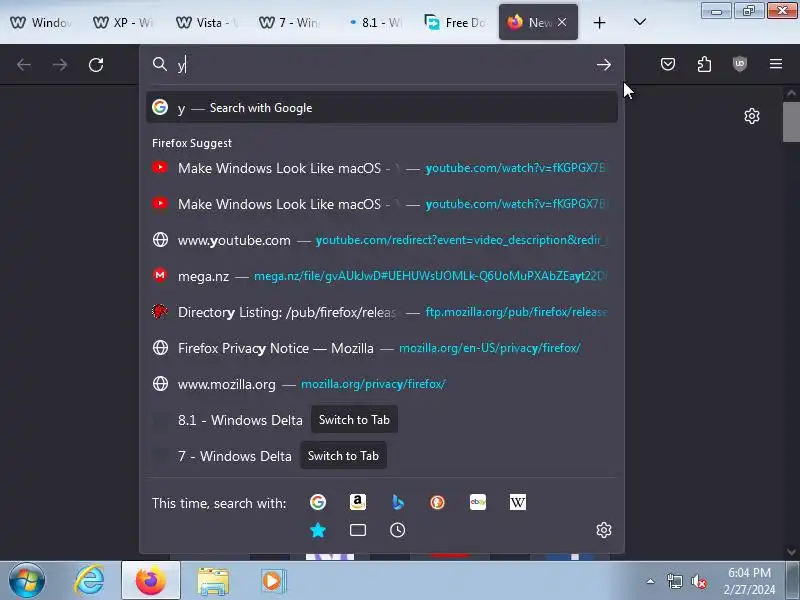Open the Firefox hamburger menu
This screenshot has height=600, width=800.
pos(776,64)
